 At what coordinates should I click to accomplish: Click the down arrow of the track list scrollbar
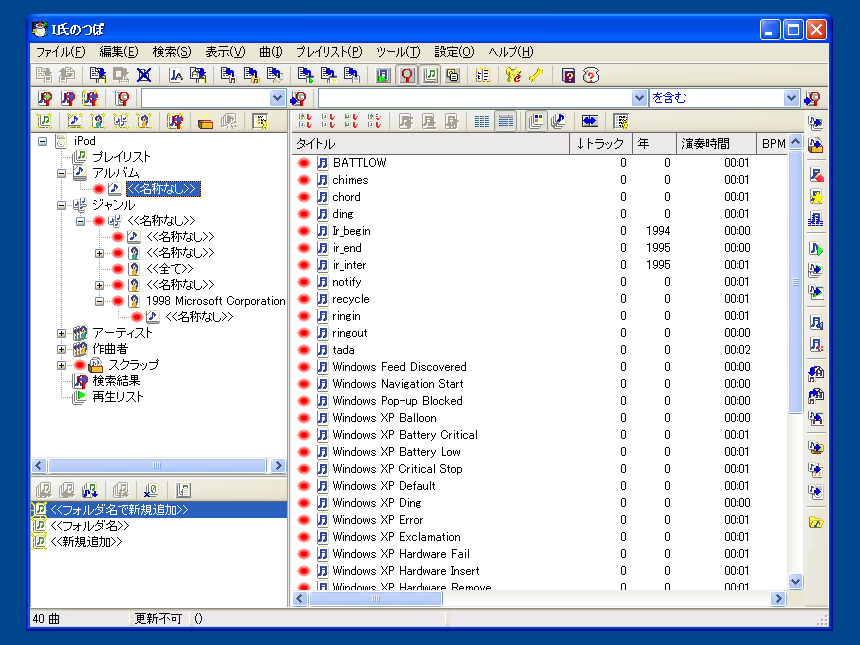795,581
